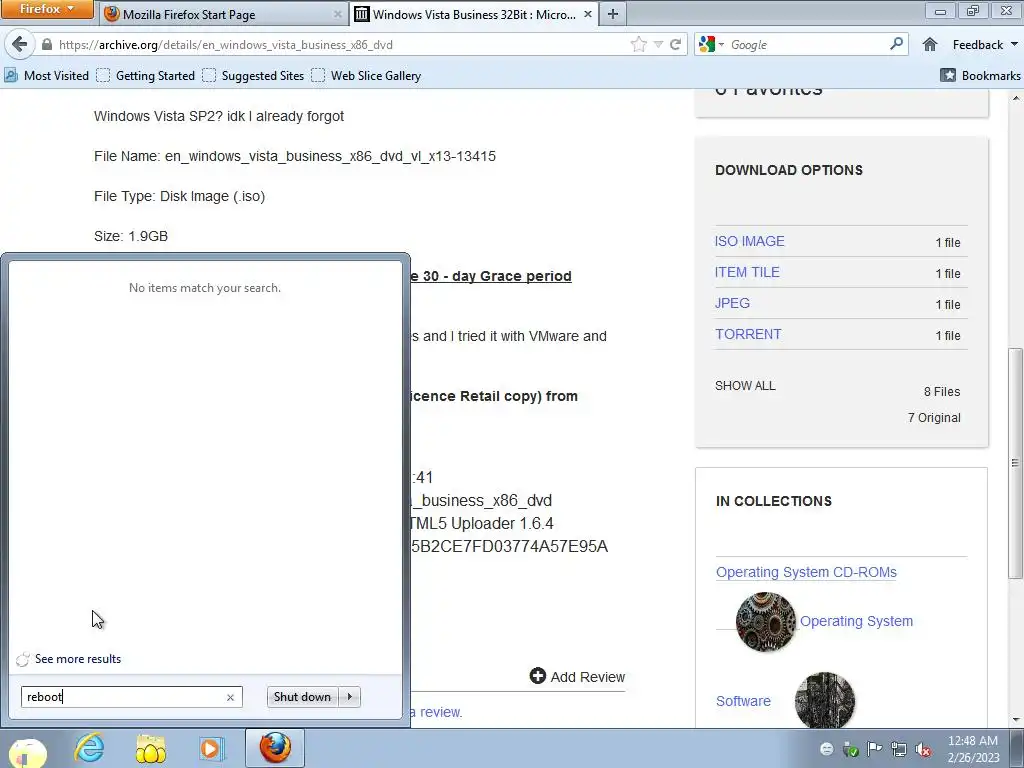Close the Windows Vista Business tab
Screen dimensions: 1024x768
(x=587, y=14)
